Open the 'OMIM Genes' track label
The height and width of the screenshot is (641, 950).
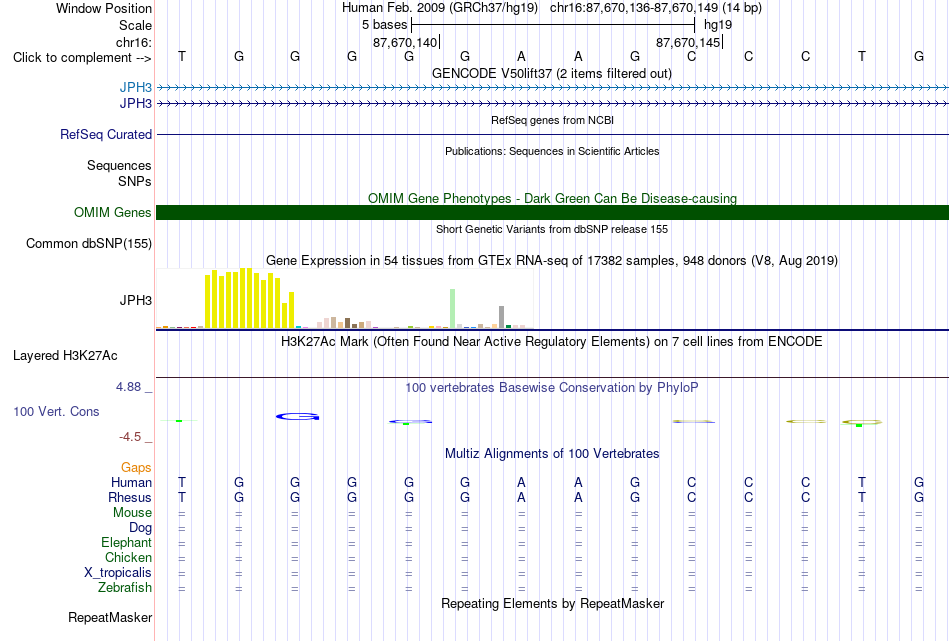coord(113,213)
